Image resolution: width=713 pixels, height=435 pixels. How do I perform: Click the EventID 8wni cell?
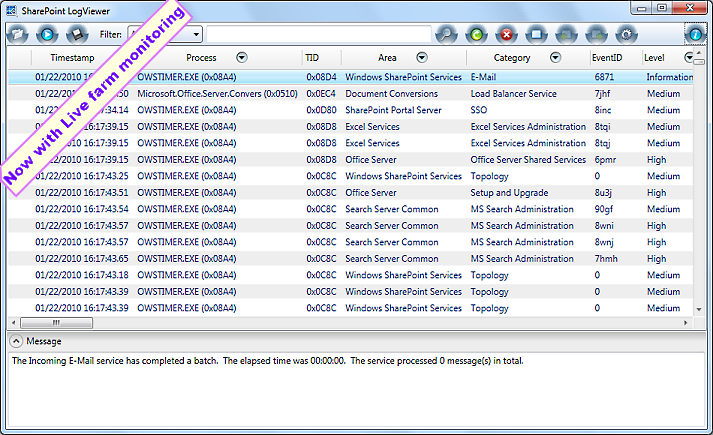(604, 225)
